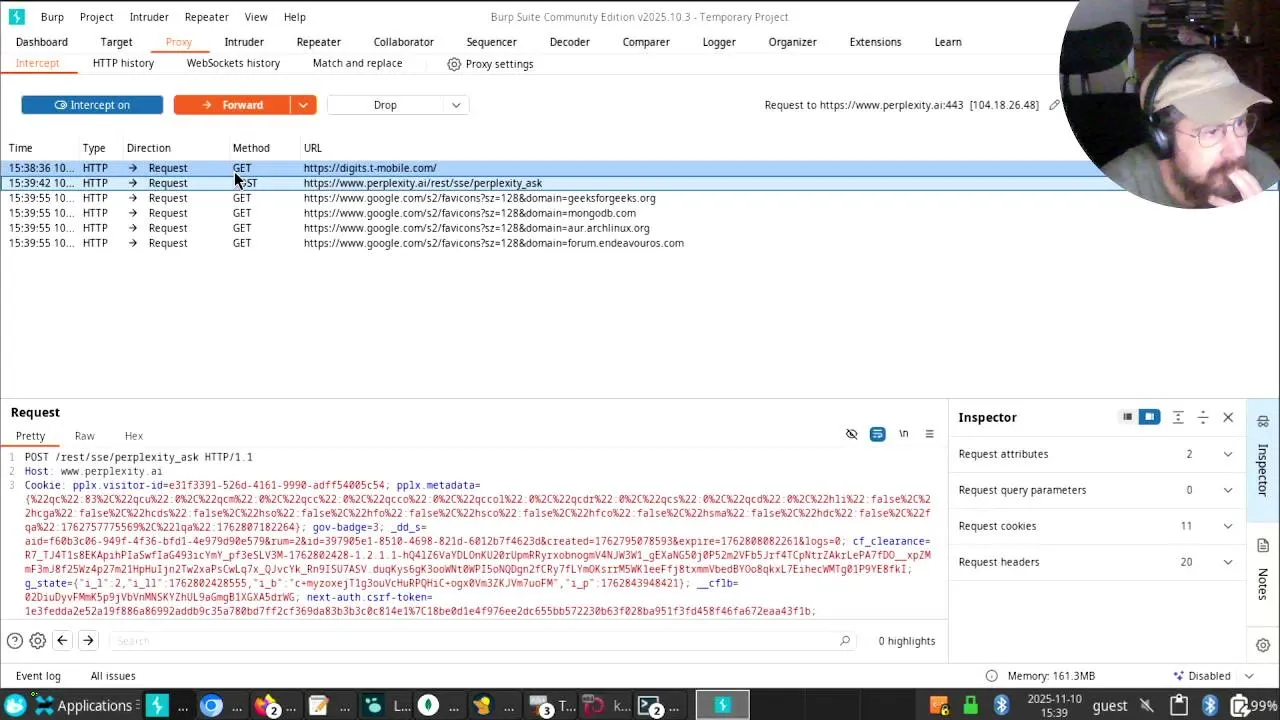This screenshot has width=1280, height=720.
Task: Click the sidebar settings gear icon
Action: tap(1263, 645)
